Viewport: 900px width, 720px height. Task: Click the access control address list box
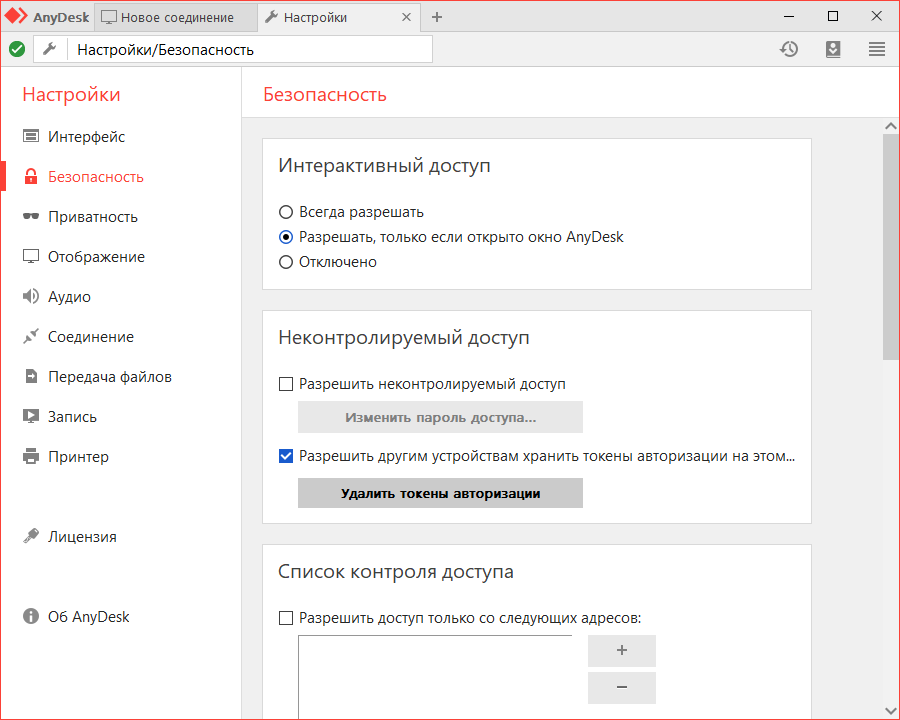435,677
